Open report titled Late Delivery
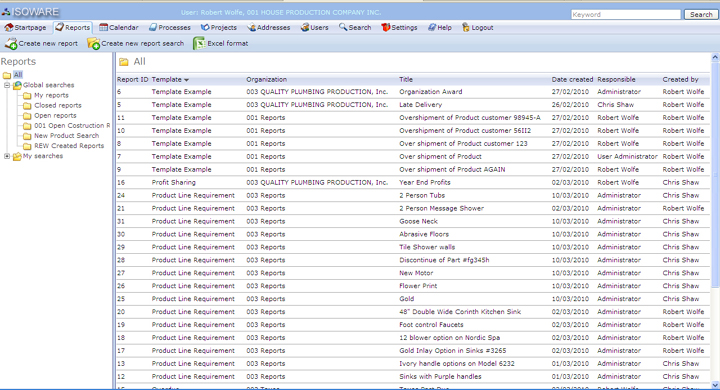The height and width of the screenshot is (390, 720). pyautogui.click(x=421, y=105)
